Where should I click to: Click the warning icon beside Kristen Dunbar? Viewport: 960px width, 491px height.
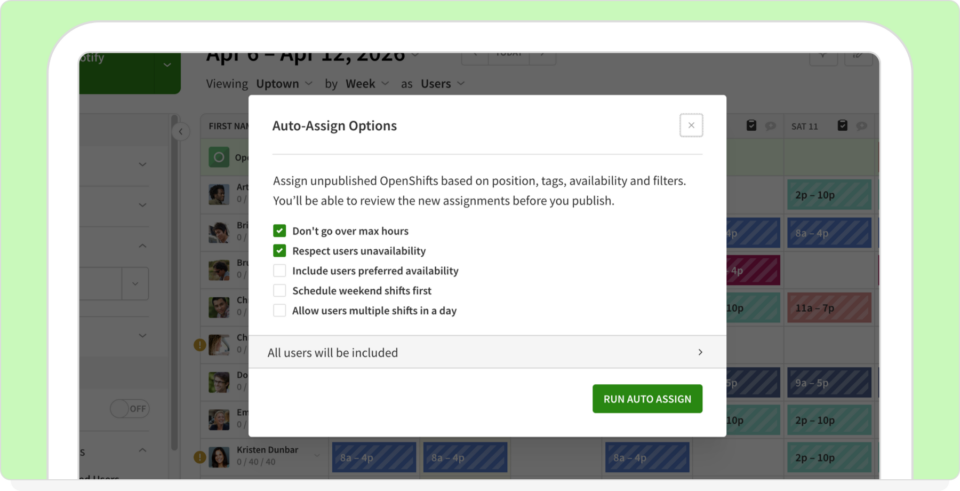click(200, 458)
